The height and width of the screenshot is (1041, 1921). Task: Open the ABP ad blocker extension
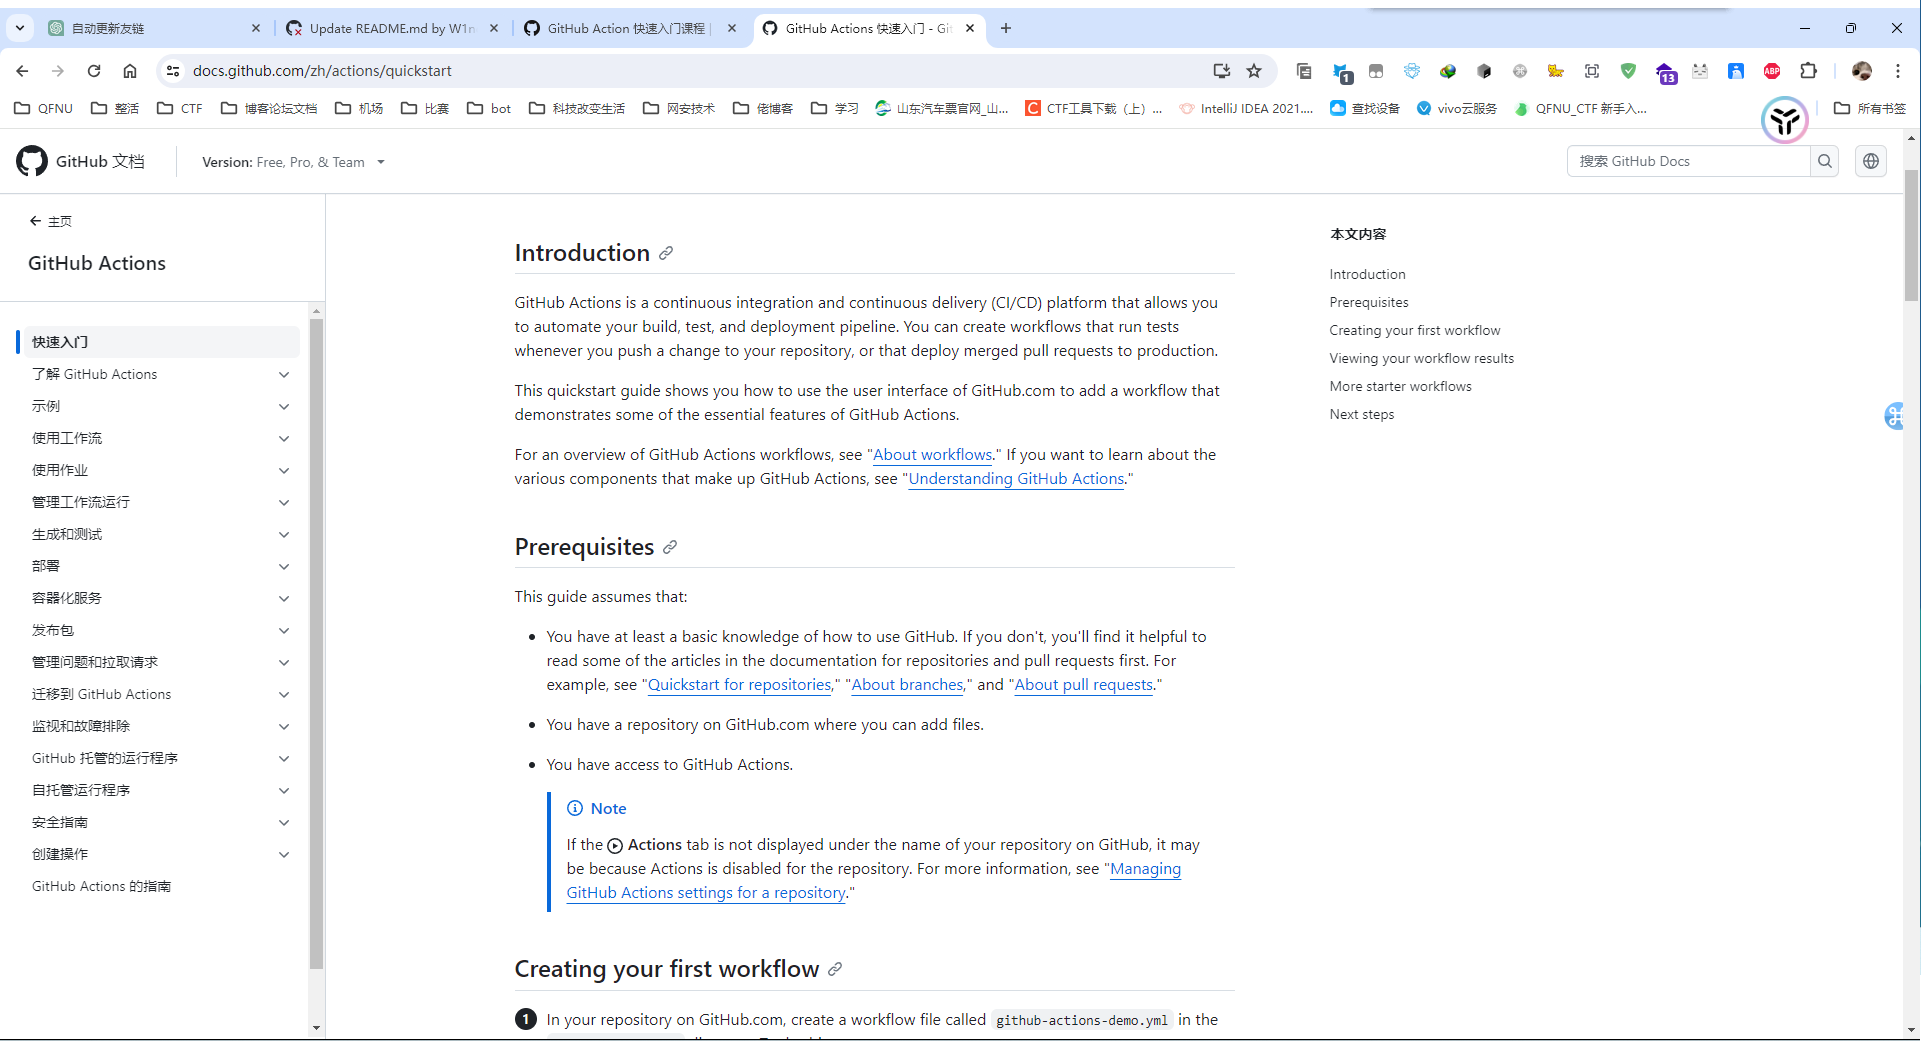(x=1772, y=71)
